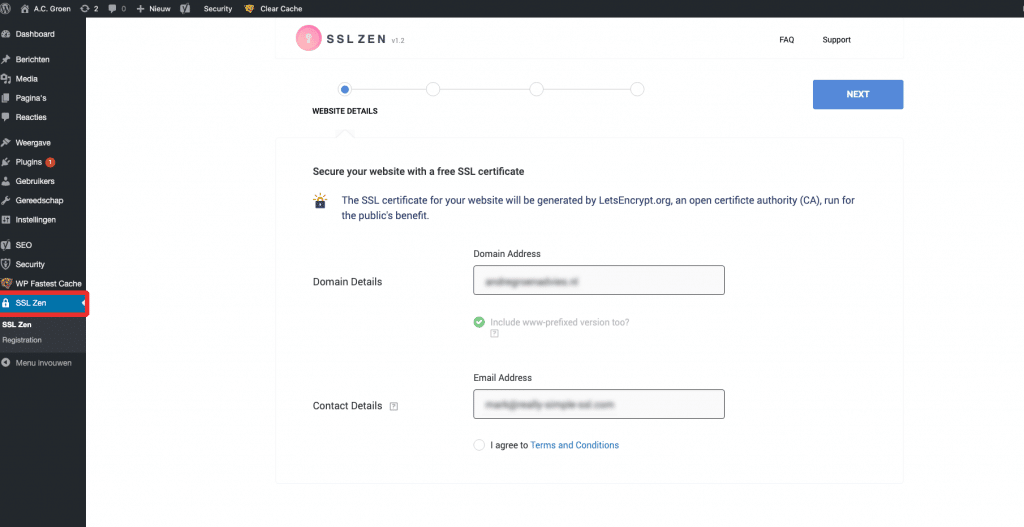Select the fourth wizard step circle
This screenshot has width=1024, height=527.
pyautogui.click(x=637, y=89)
